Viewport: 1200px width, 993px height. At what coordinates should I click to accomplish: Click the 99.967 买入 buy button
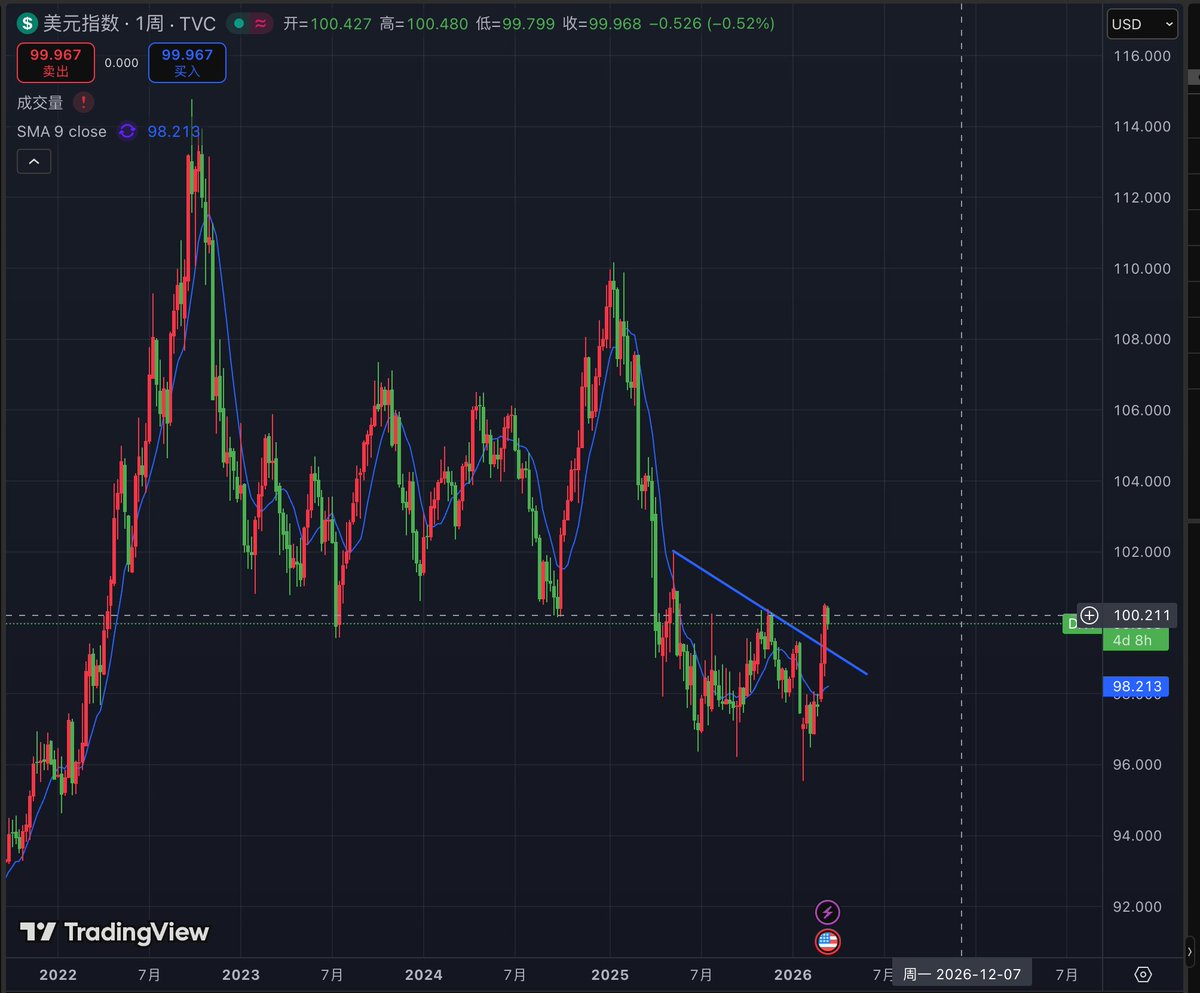click(x=187, y=62)
